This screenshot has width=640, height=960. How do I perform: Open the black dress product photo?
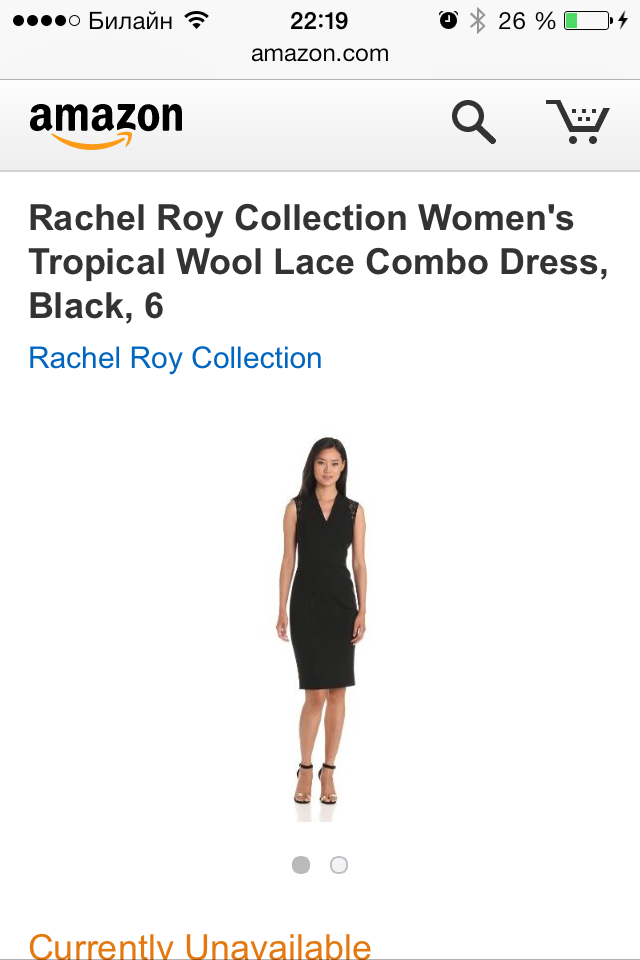320,629
